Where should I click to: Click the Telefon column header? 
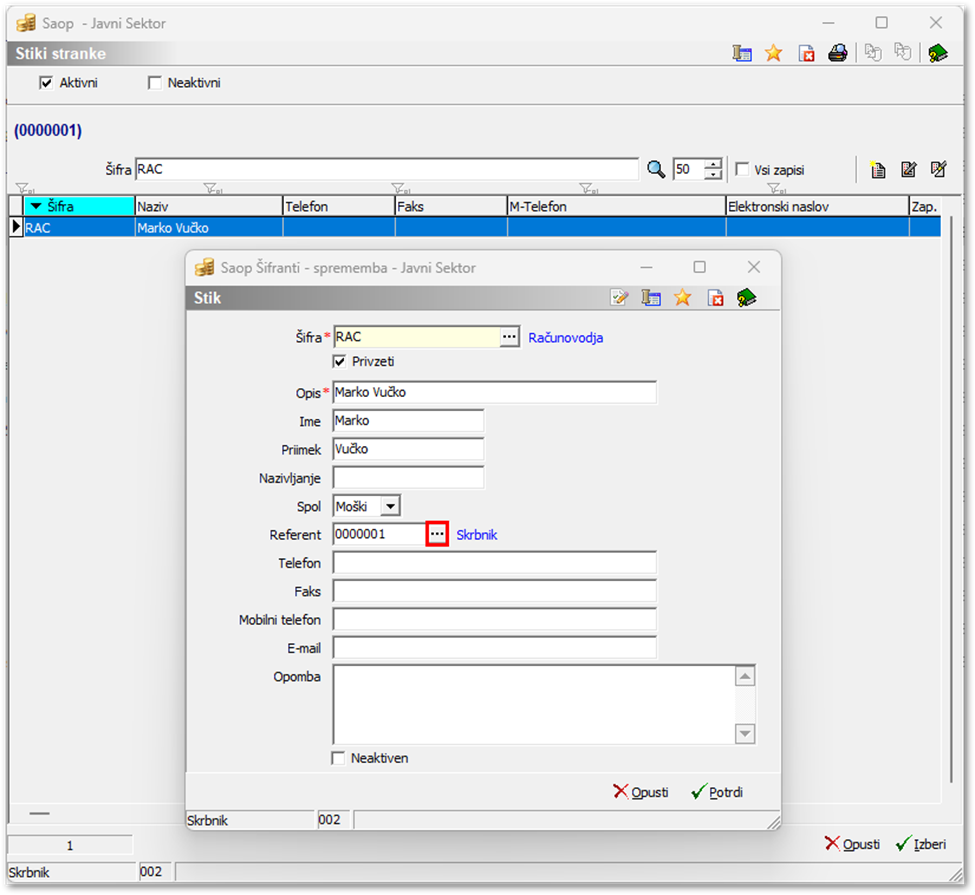coord(339,206)
